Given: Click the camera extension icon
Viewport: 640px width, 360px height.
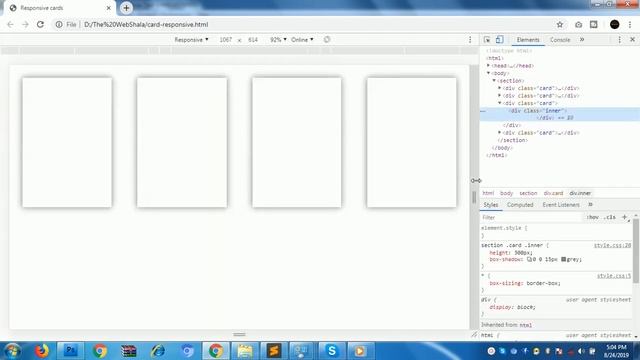Looking at the screenshot, I should click(x=578, y=24).
